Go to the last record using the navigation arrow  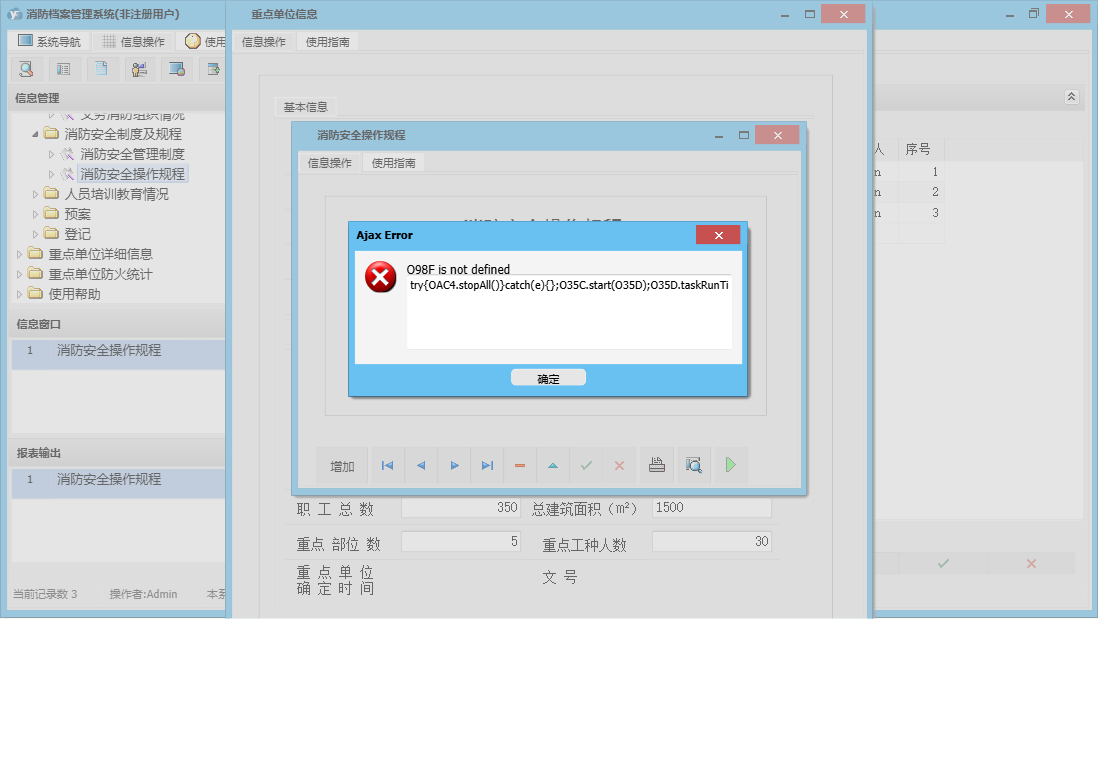click(x=487, y=465)
